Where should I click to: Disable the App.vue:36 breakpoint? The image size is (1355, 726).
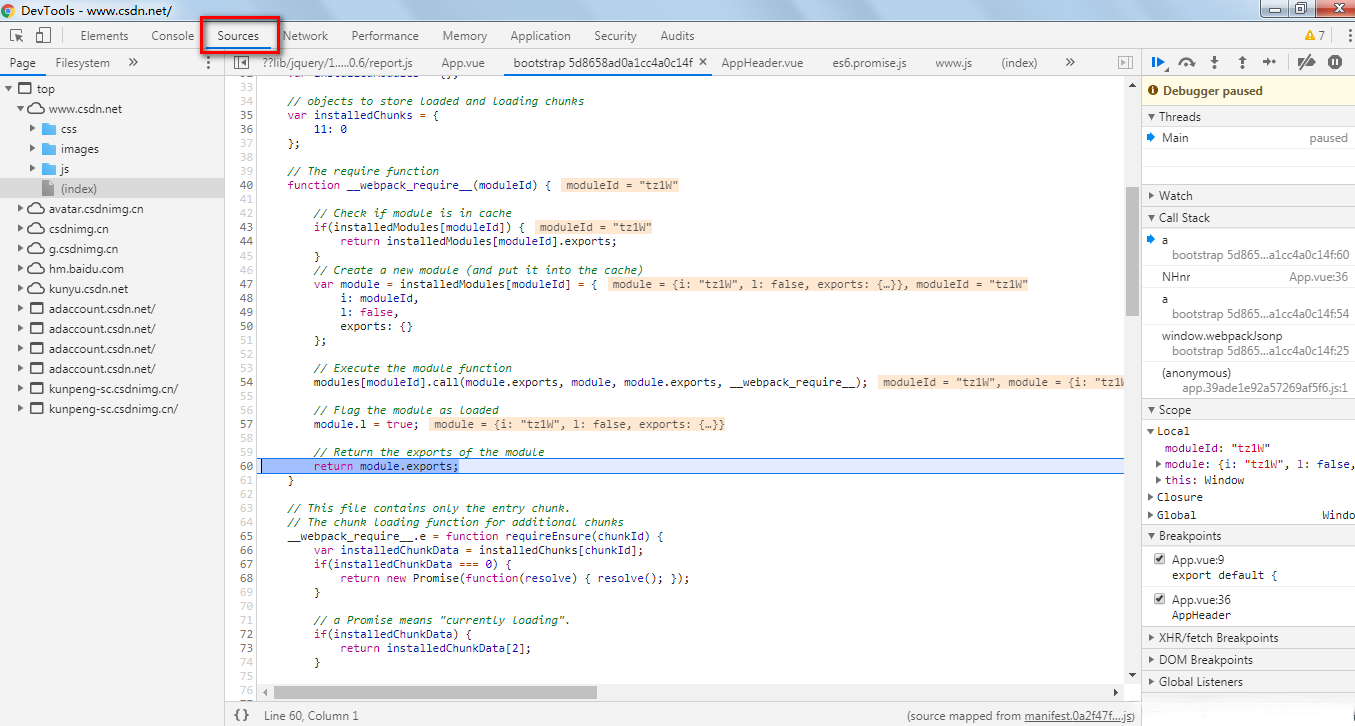pos(1159,599)
